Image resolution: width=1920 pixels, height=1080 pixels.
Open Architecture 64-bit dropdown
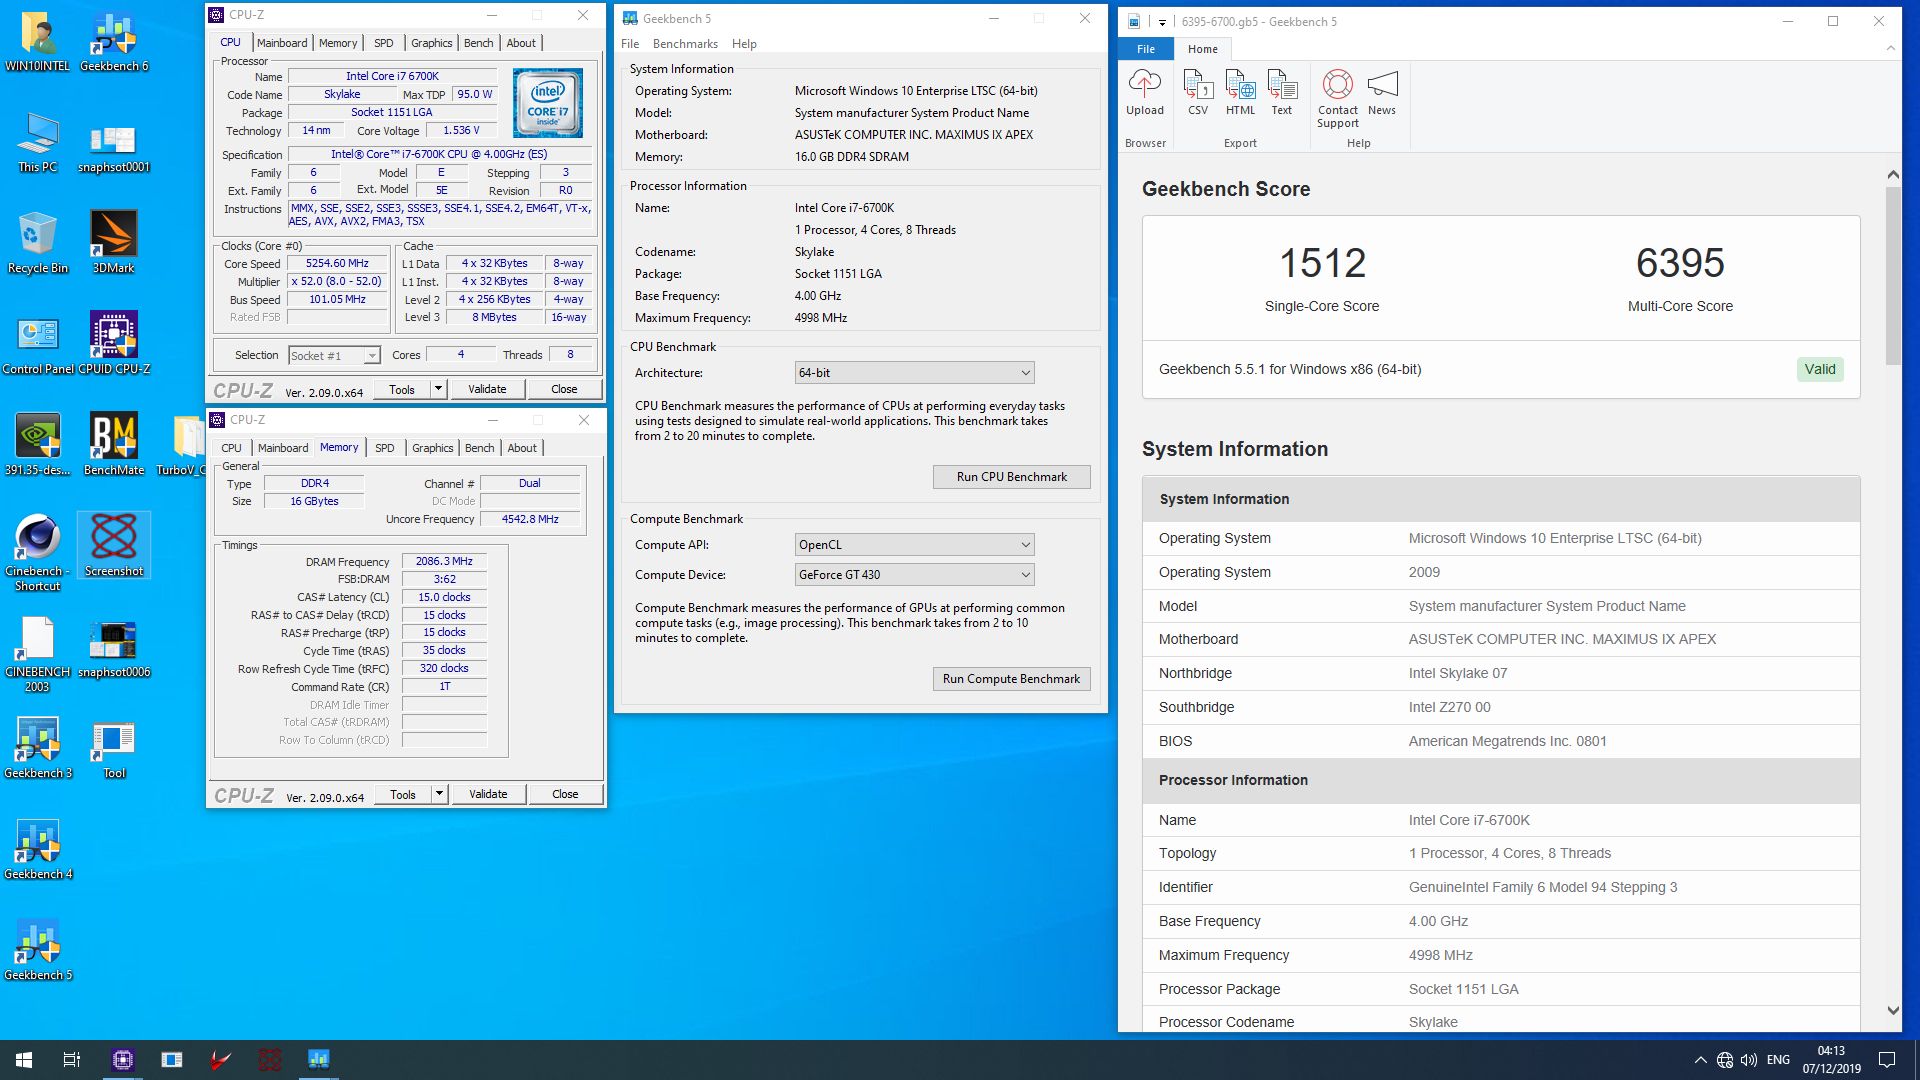[914, 373]
